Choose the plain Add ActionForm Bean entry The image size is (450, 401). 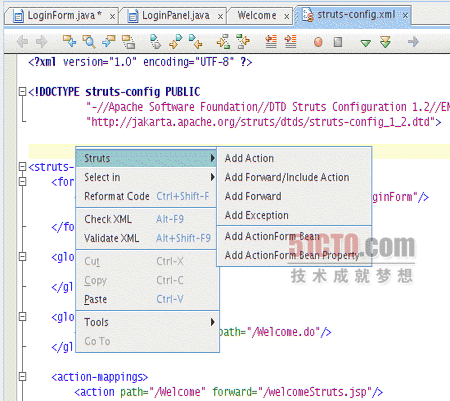294,236
